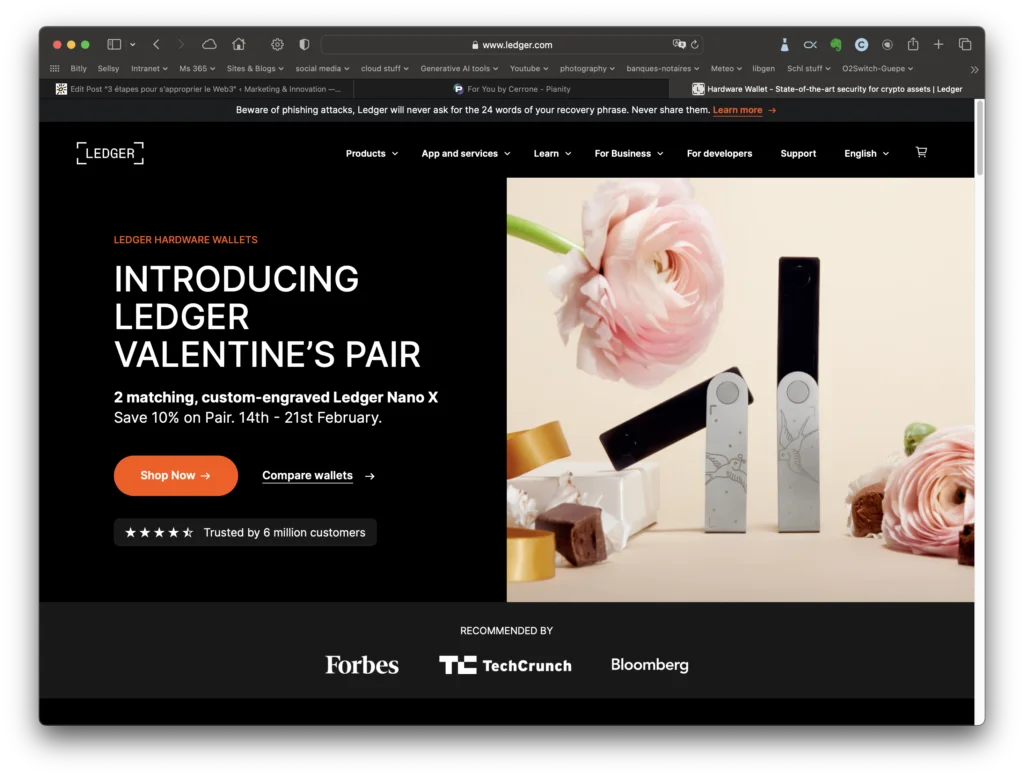This screenshot has height=777, width=1024.
Task: Open the sidebar options chevron
Action: (133, 44)
